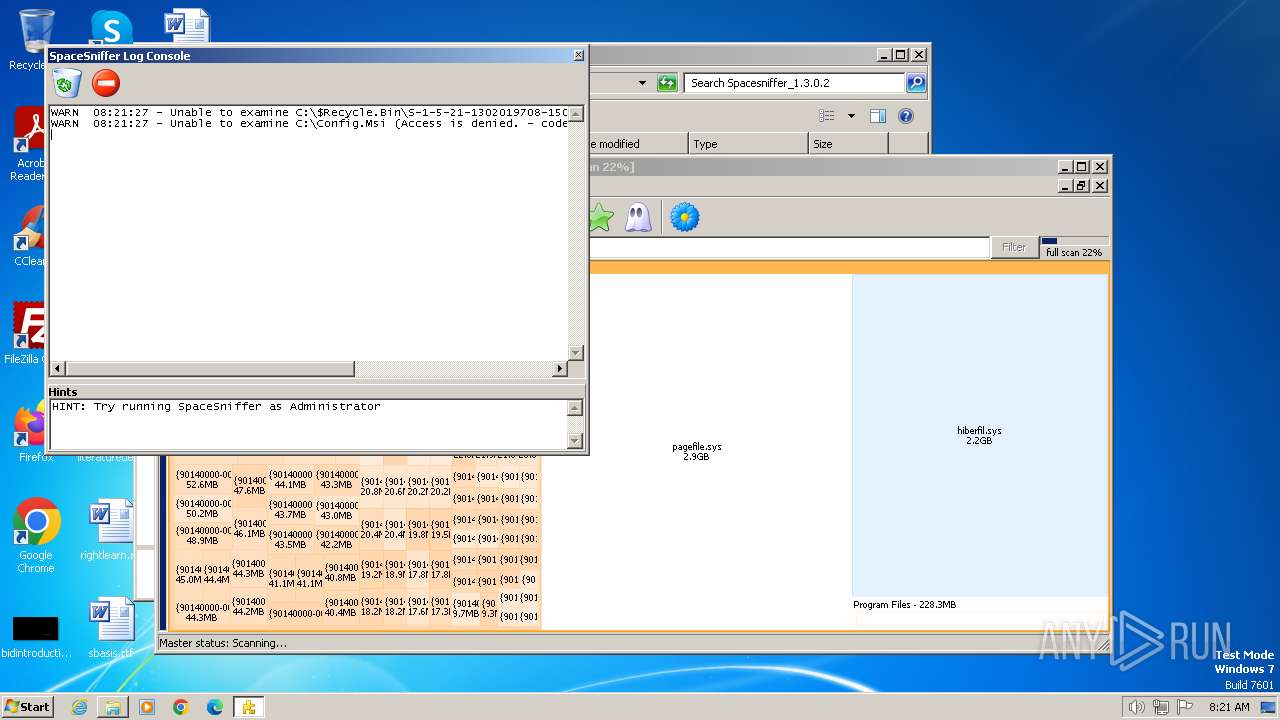Select the Program Files - 228.3MB block

tap(980, 613)
